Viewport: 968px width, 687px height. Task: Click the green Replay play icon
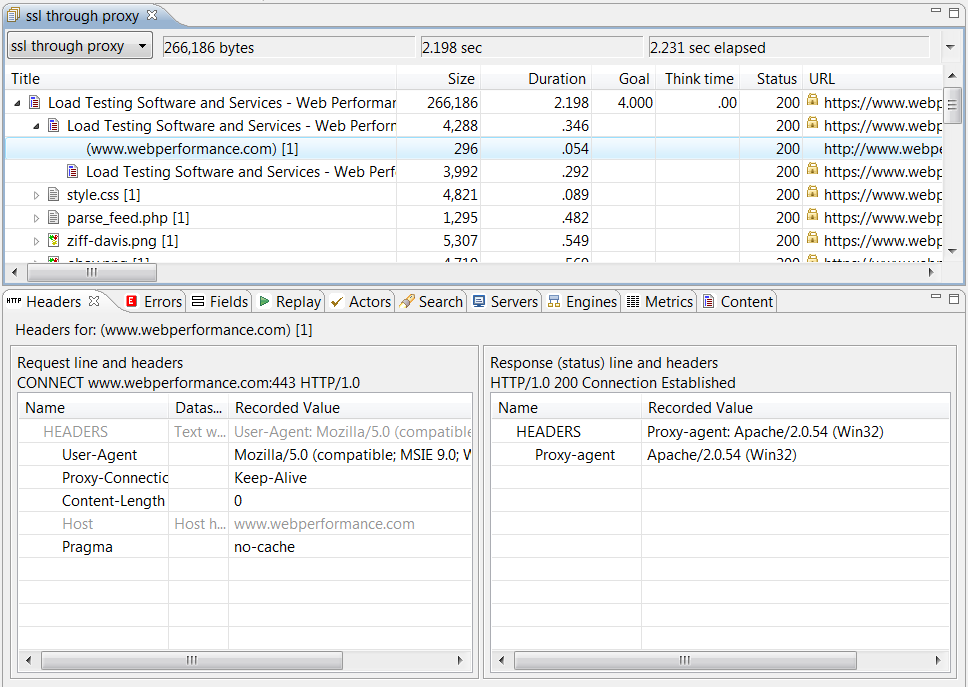(x=264, y=301)
